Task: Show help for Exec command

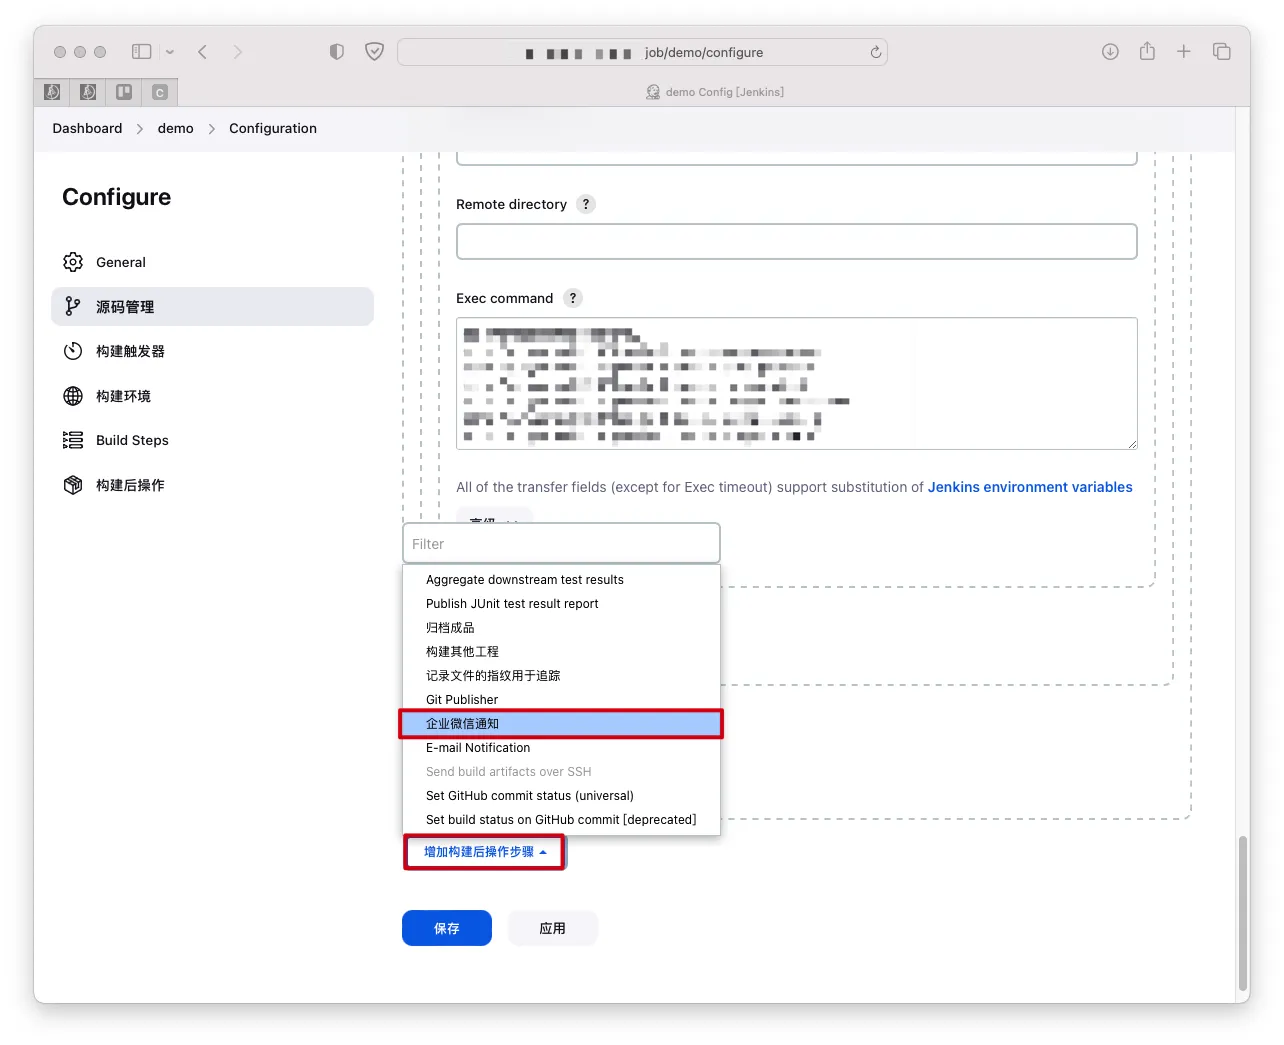Action: [x=572, y=298]
